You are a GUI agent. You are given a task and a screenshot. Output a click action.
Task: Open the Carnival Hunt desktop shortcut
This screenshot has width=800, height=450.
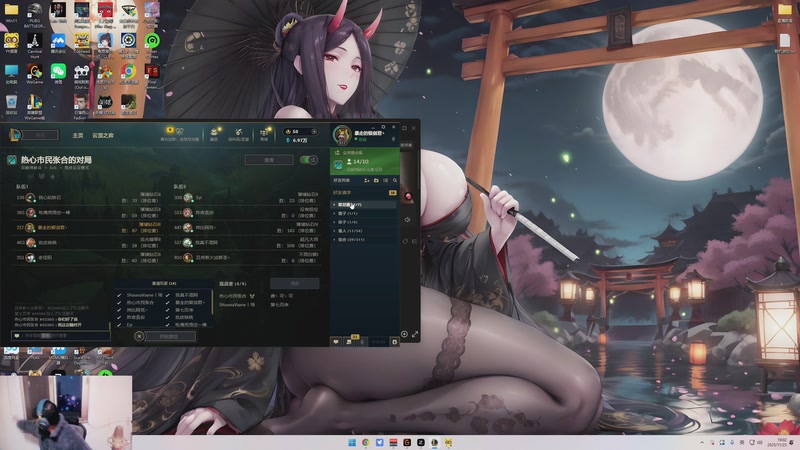point(35,46)
